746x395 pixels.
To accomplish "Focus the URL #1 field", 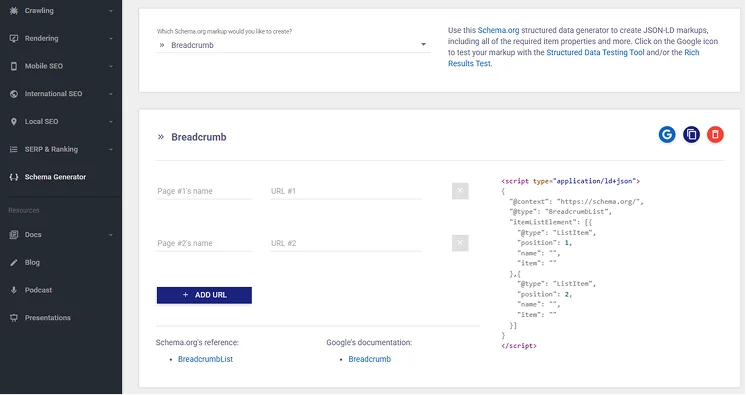I will click(x=346, y=191).
